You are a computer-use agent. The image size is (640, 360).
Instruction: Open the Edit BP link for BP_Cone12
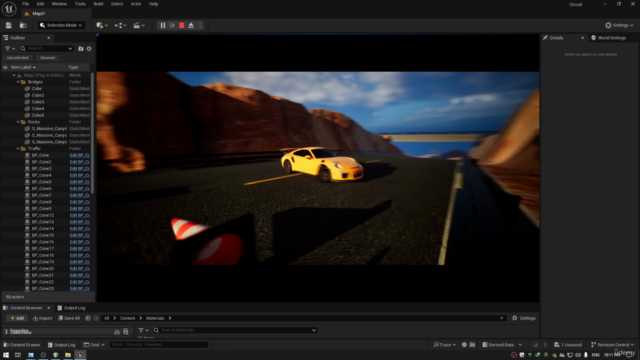(80, 215)
